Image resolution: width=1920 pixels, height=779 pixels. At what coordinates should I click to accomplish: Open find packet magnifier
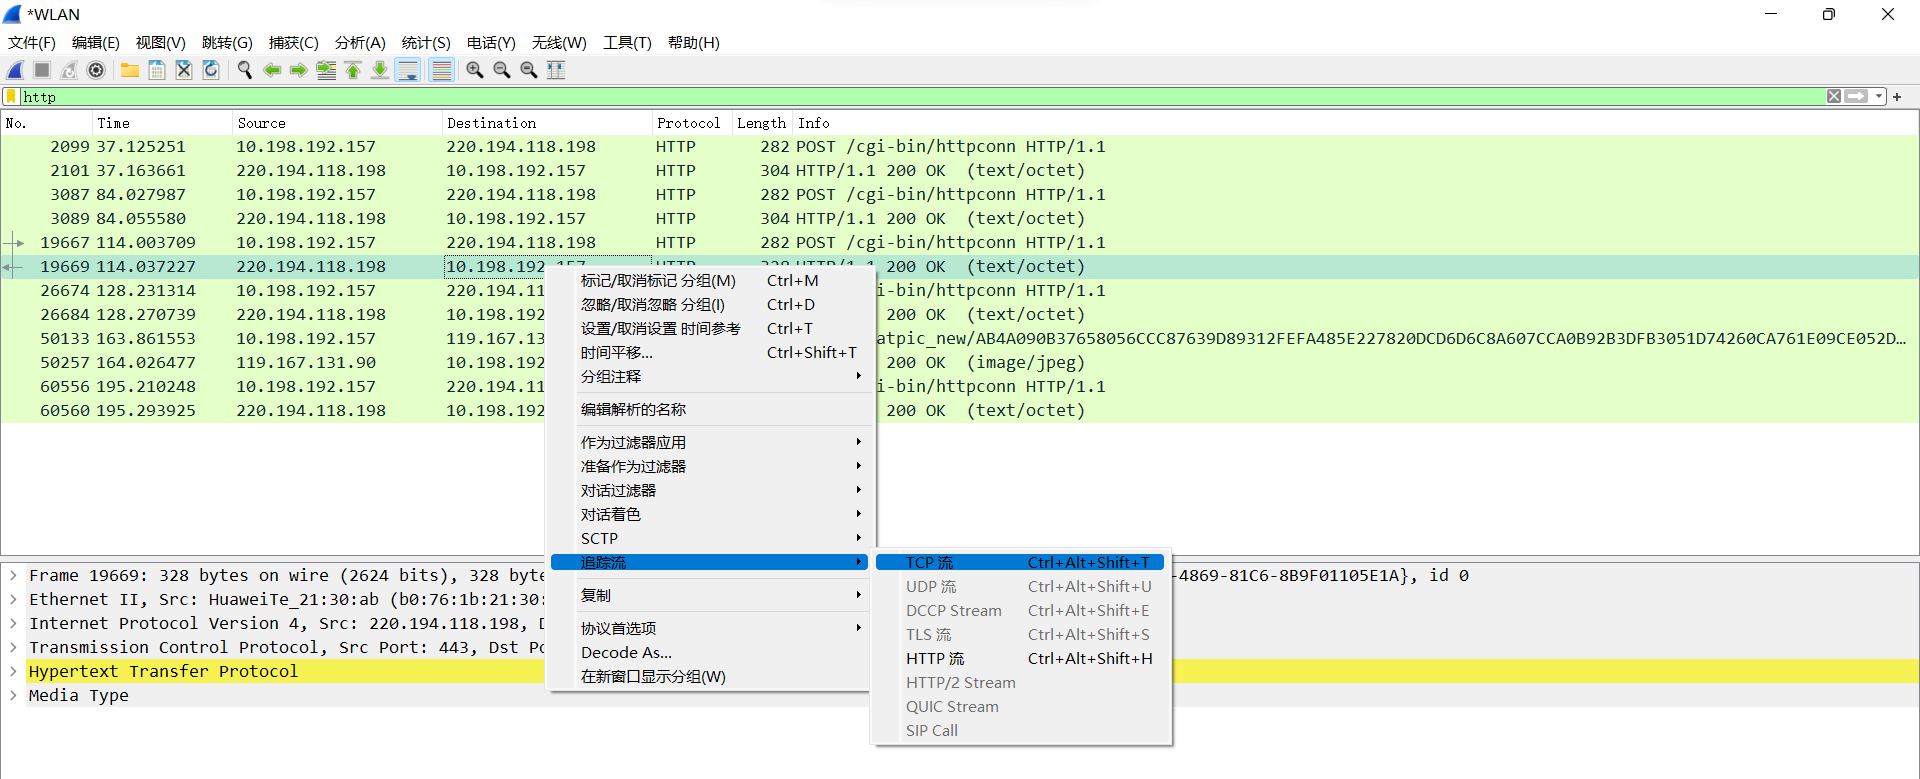click(x=245, y=70)
